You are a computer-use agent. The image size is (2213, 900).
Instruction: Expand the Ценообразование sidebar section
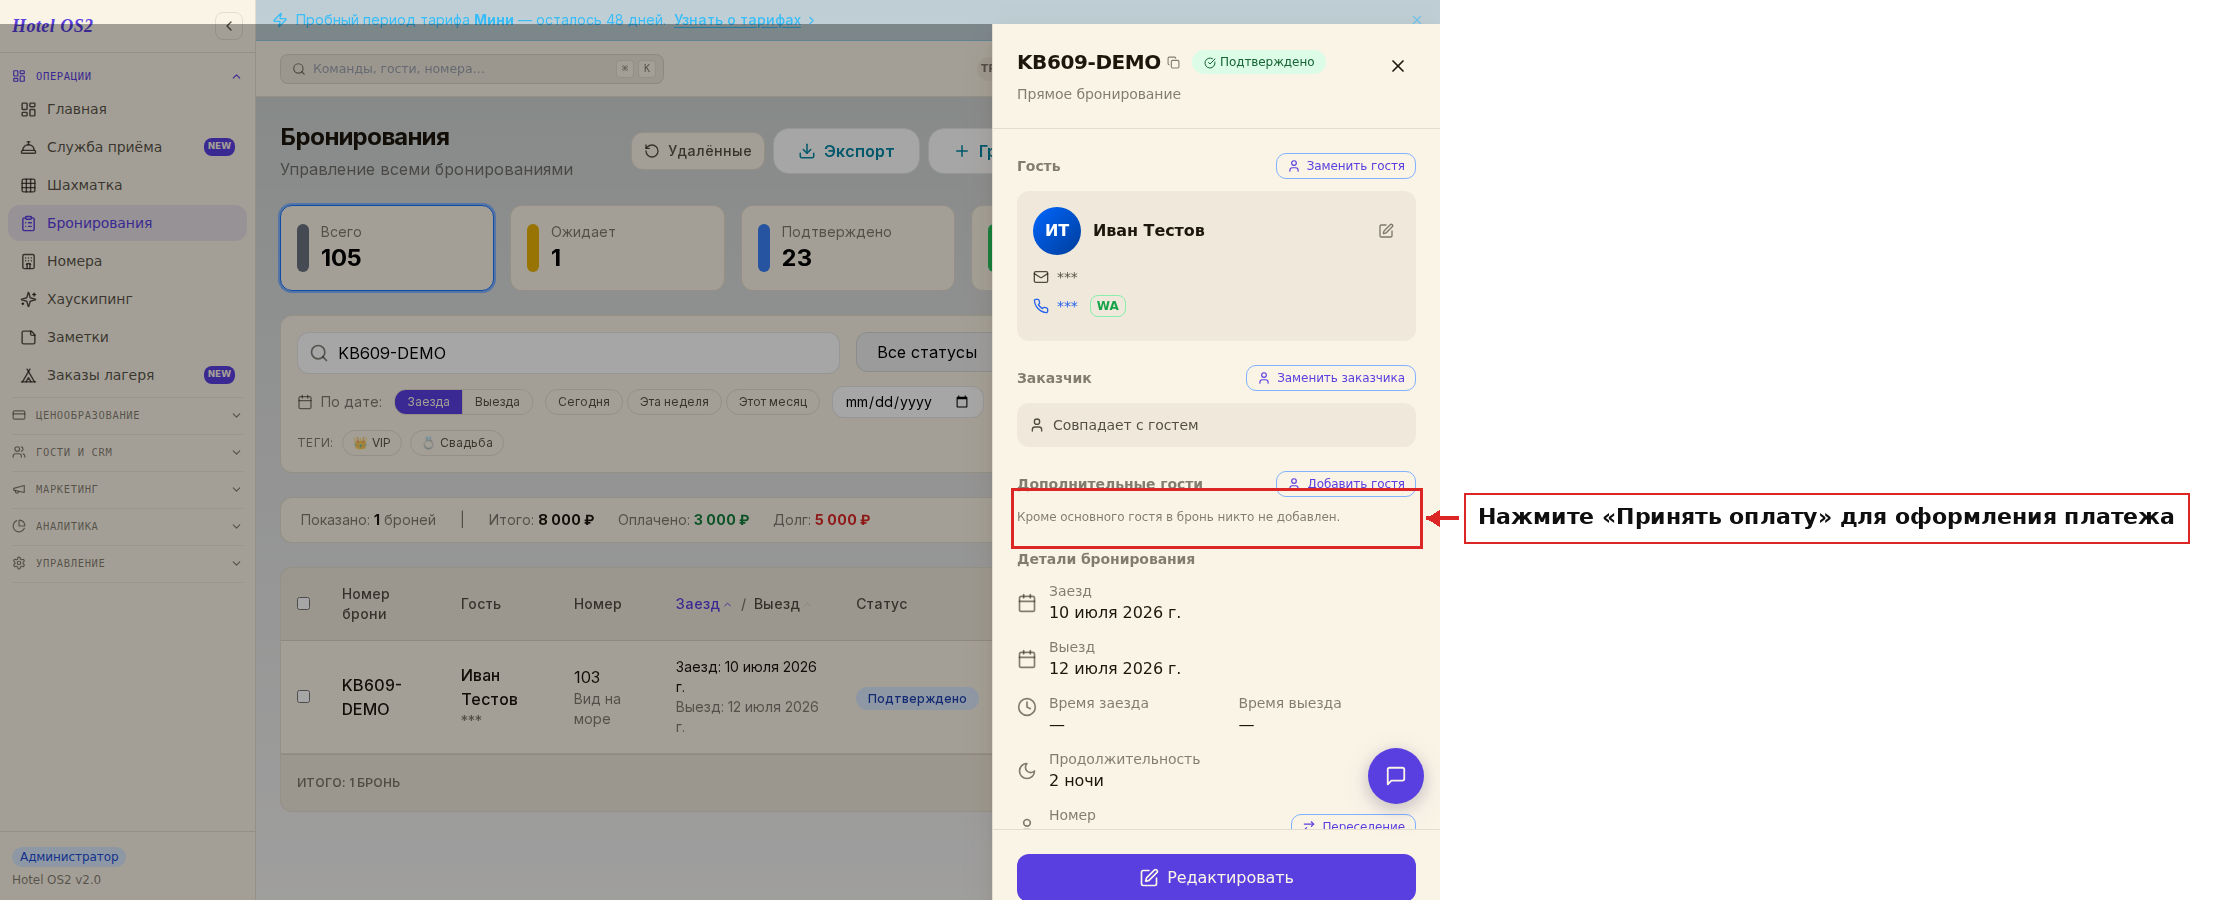(x=126, y=415)
